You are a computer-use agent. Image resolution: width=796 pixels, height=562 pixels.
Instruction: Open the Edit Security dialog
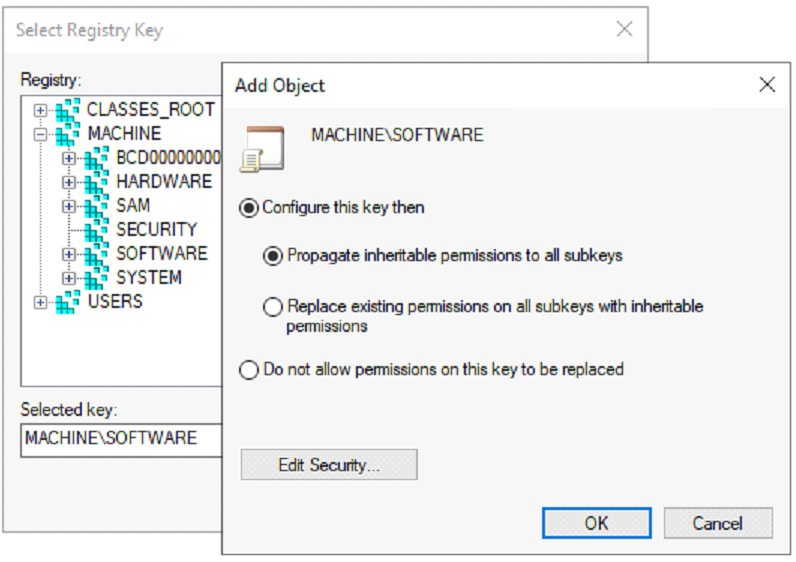[x=328, y=465]
